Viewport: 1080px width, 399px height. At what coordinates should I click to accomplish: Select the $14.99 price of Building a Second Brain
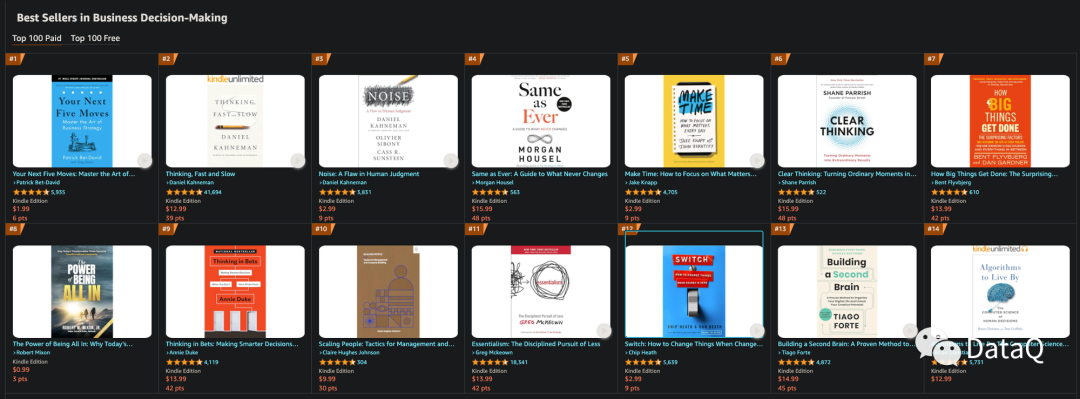tap(788, 378)
